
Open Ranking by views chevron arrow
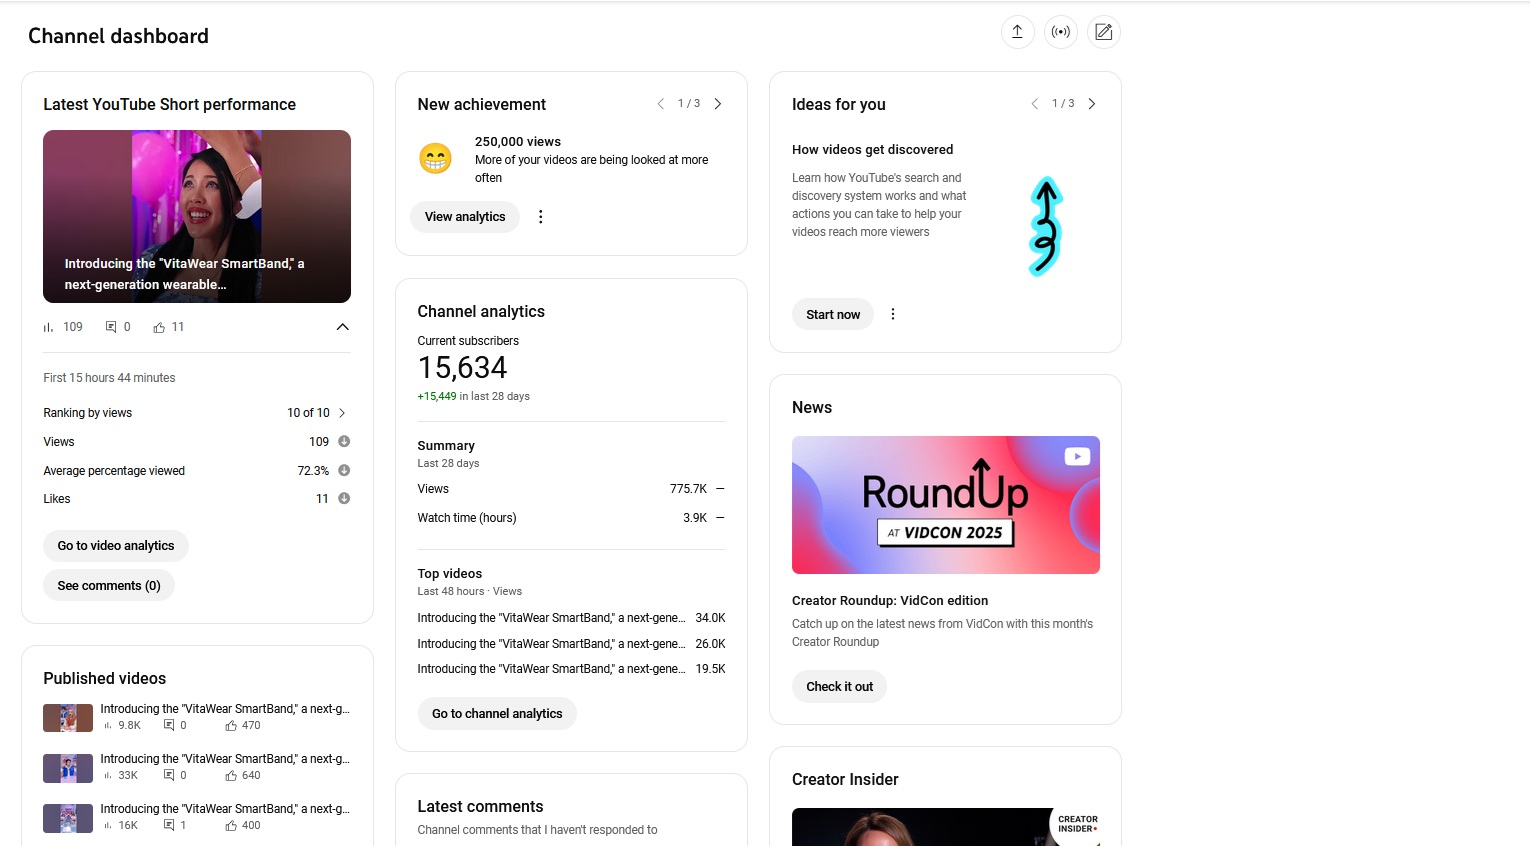(342, 413)
